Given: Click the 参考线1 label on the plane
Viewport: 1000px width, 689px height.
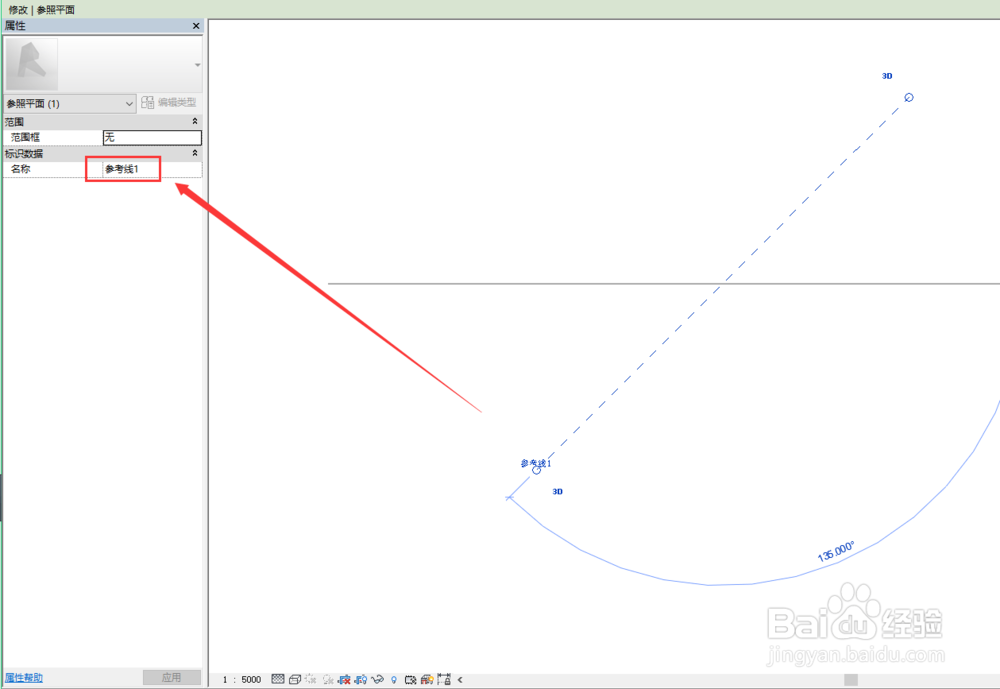Looking at the screenshot, I should 536,463.
